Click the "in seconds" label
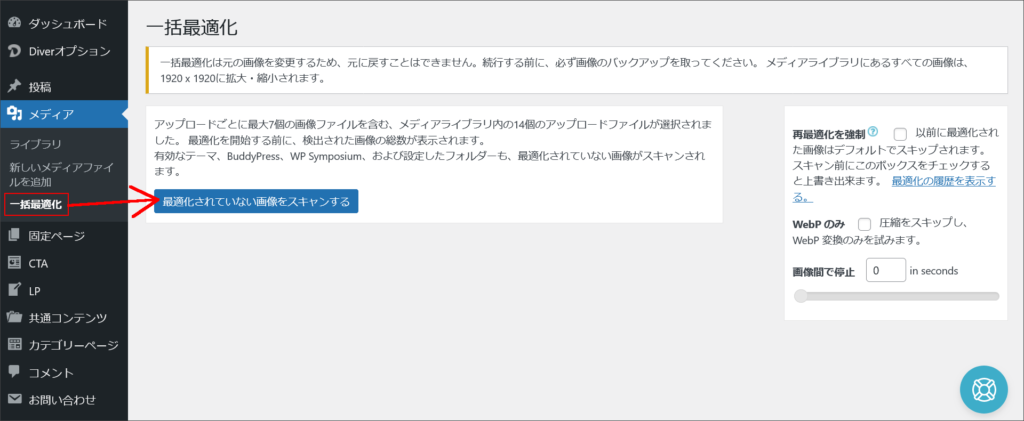Screen dimensions: 1024x421 click(x=934, y=270)
